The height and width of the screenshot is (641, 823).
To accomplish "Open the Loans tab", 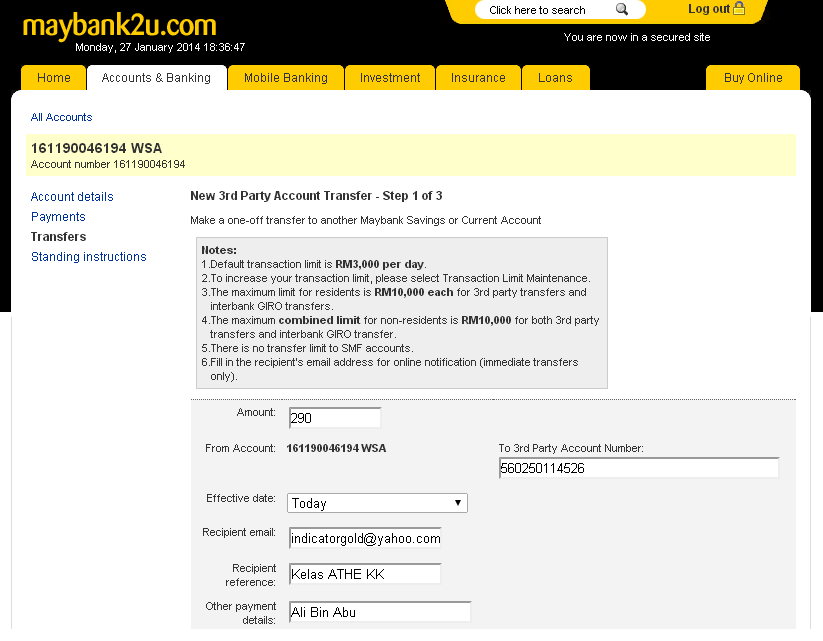I will point(555,78).
